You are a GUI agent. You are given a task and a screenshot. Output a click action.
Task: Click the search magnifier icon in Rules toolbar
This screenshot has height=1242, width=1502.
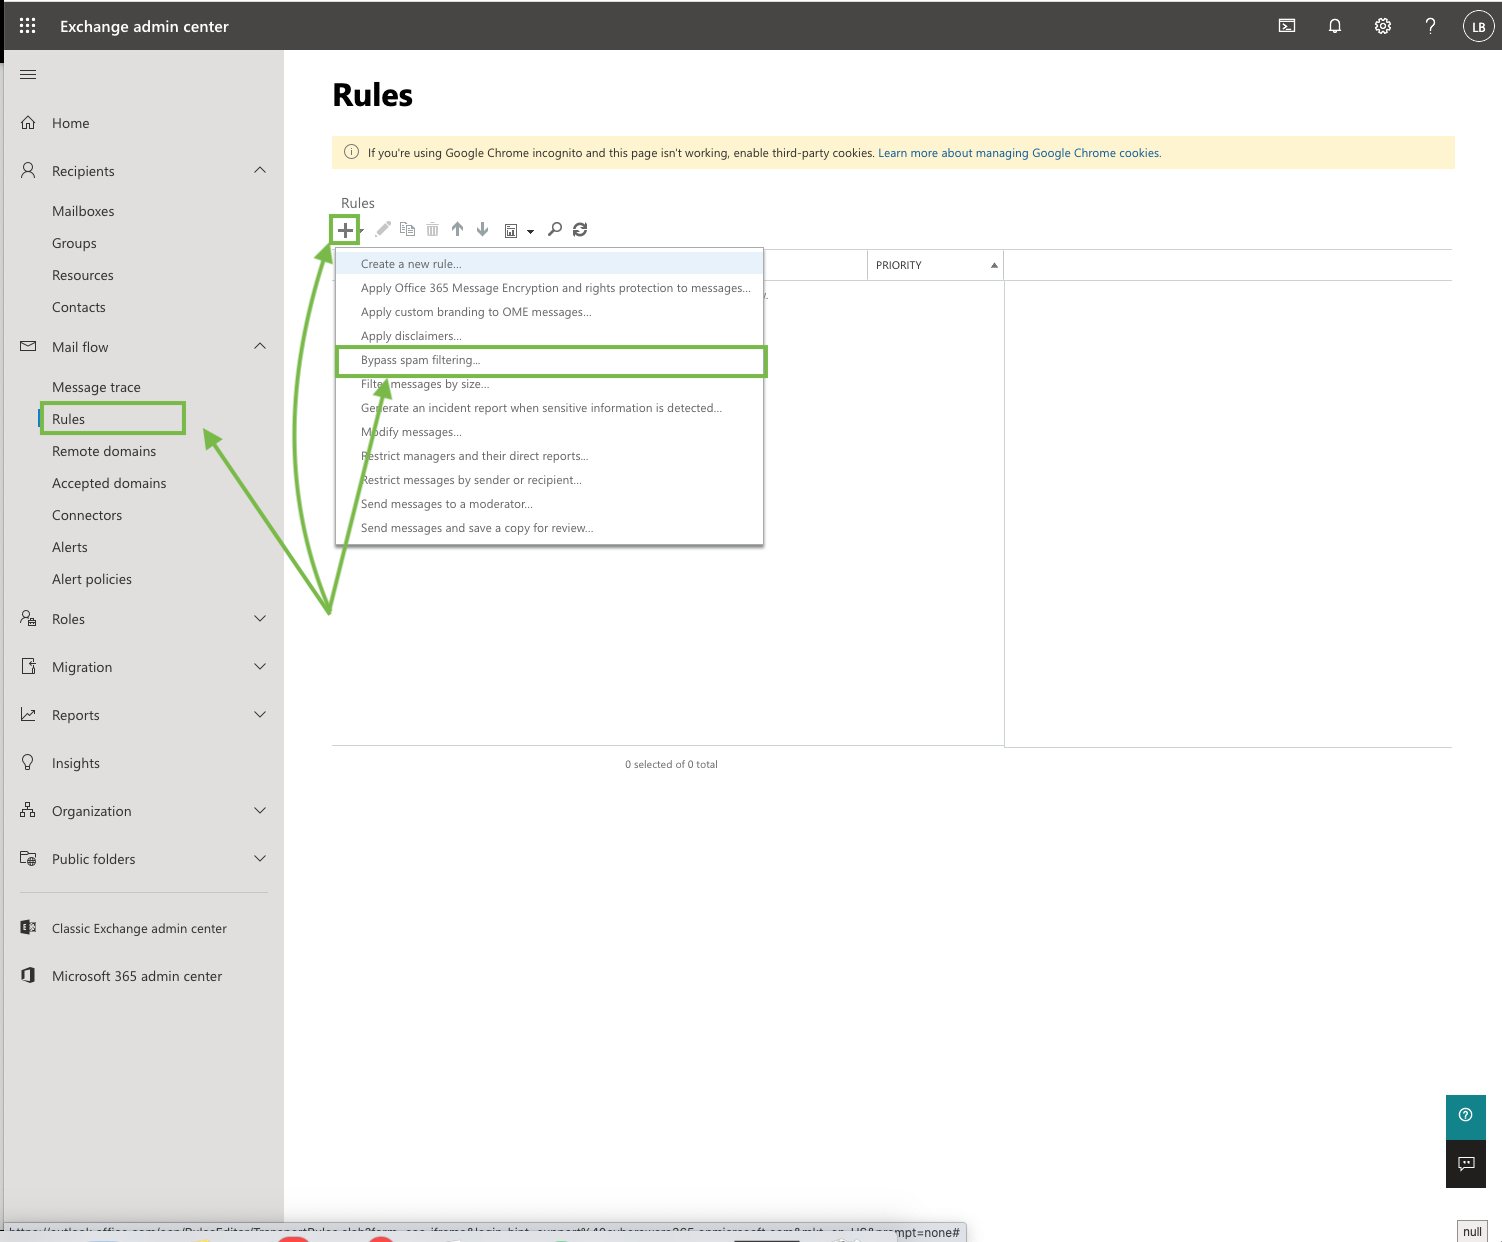coord(555,230)
